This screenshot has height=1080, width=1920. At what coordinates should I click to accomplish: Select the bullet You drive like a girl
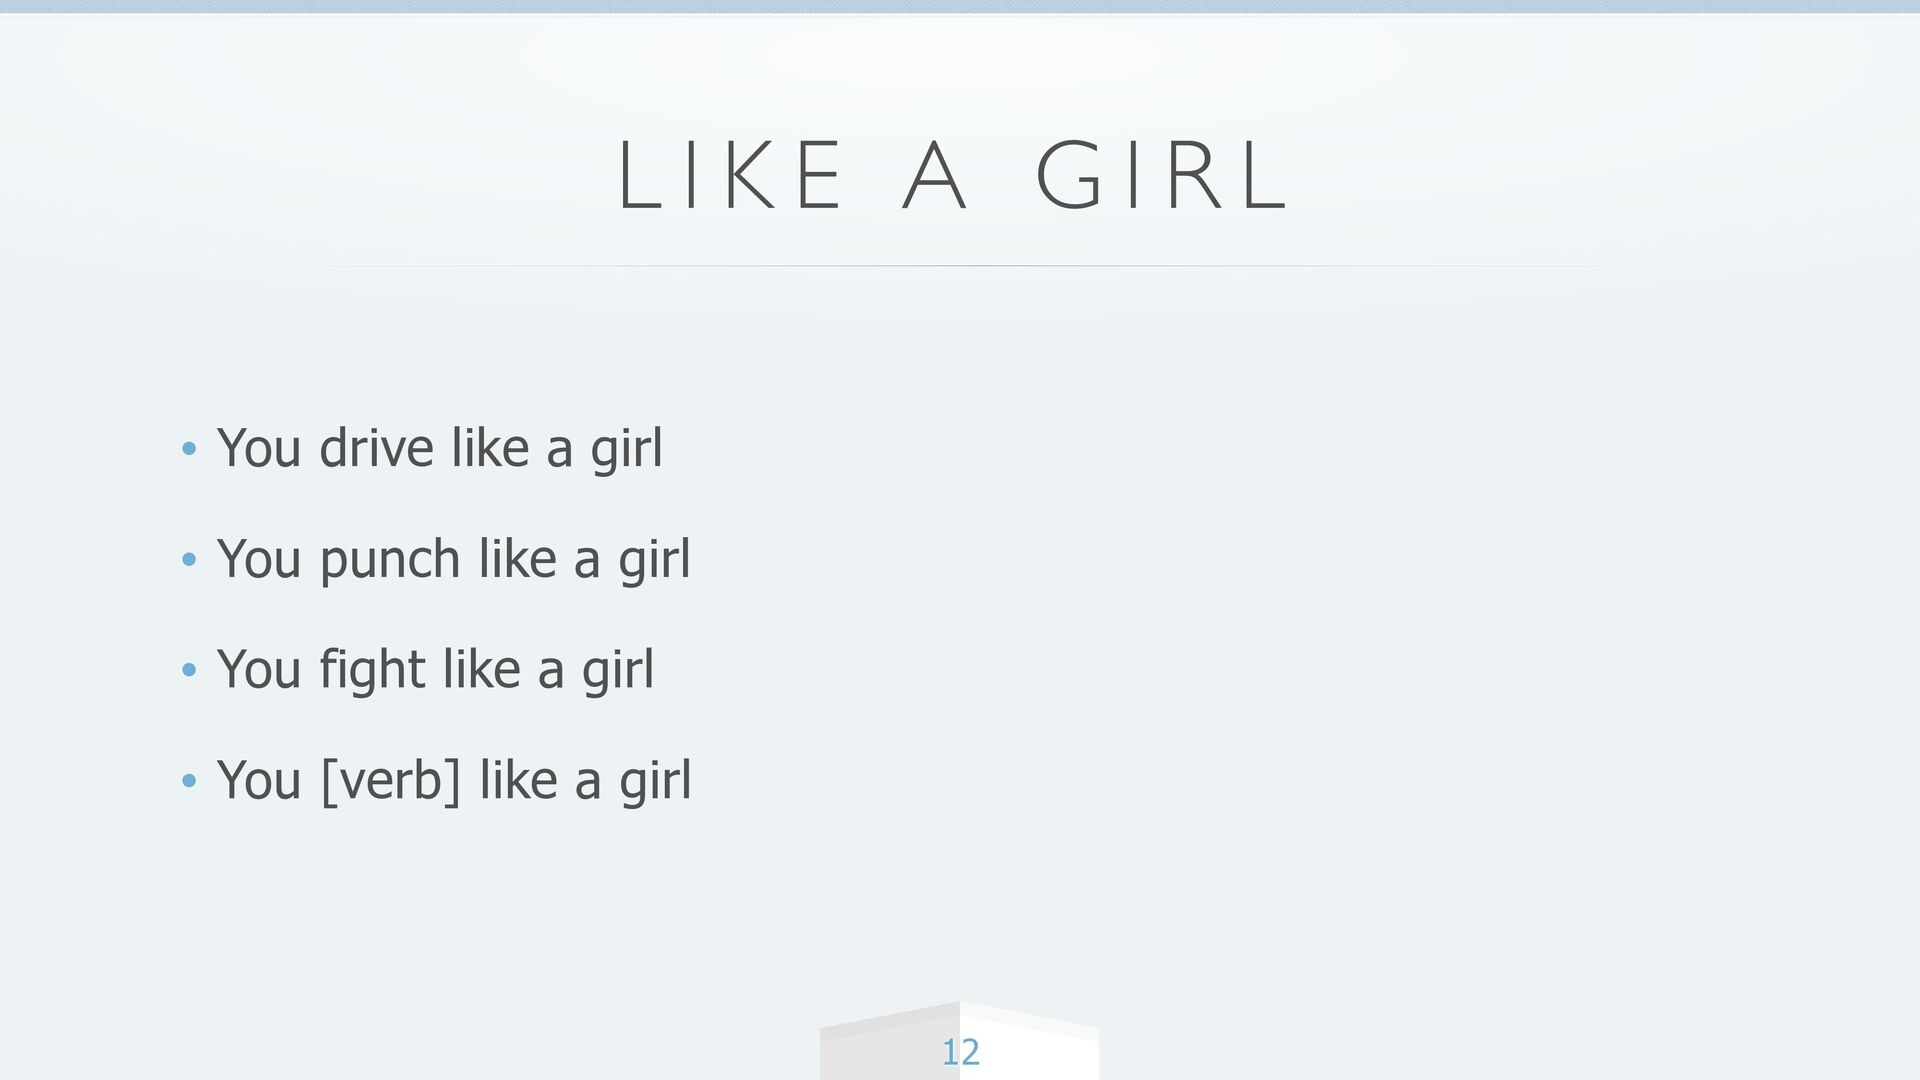[440, 447]
